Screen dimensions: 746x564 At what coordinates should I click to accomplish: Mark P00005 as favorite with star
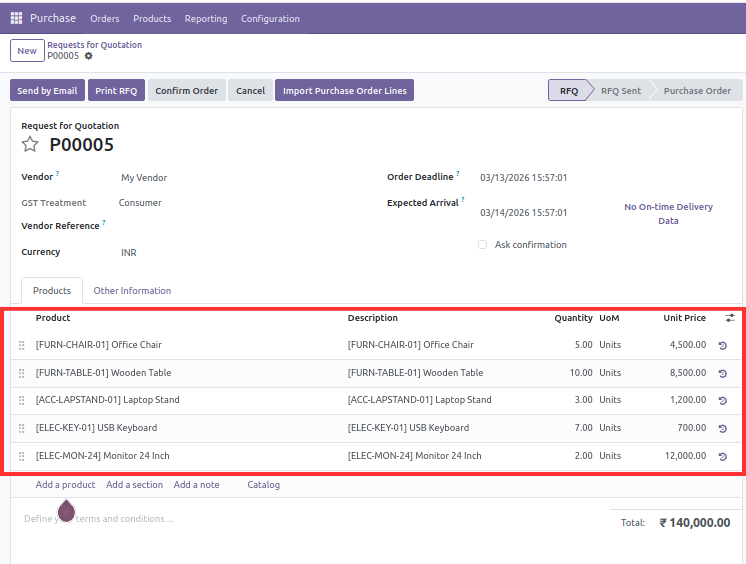click(29, 144)
